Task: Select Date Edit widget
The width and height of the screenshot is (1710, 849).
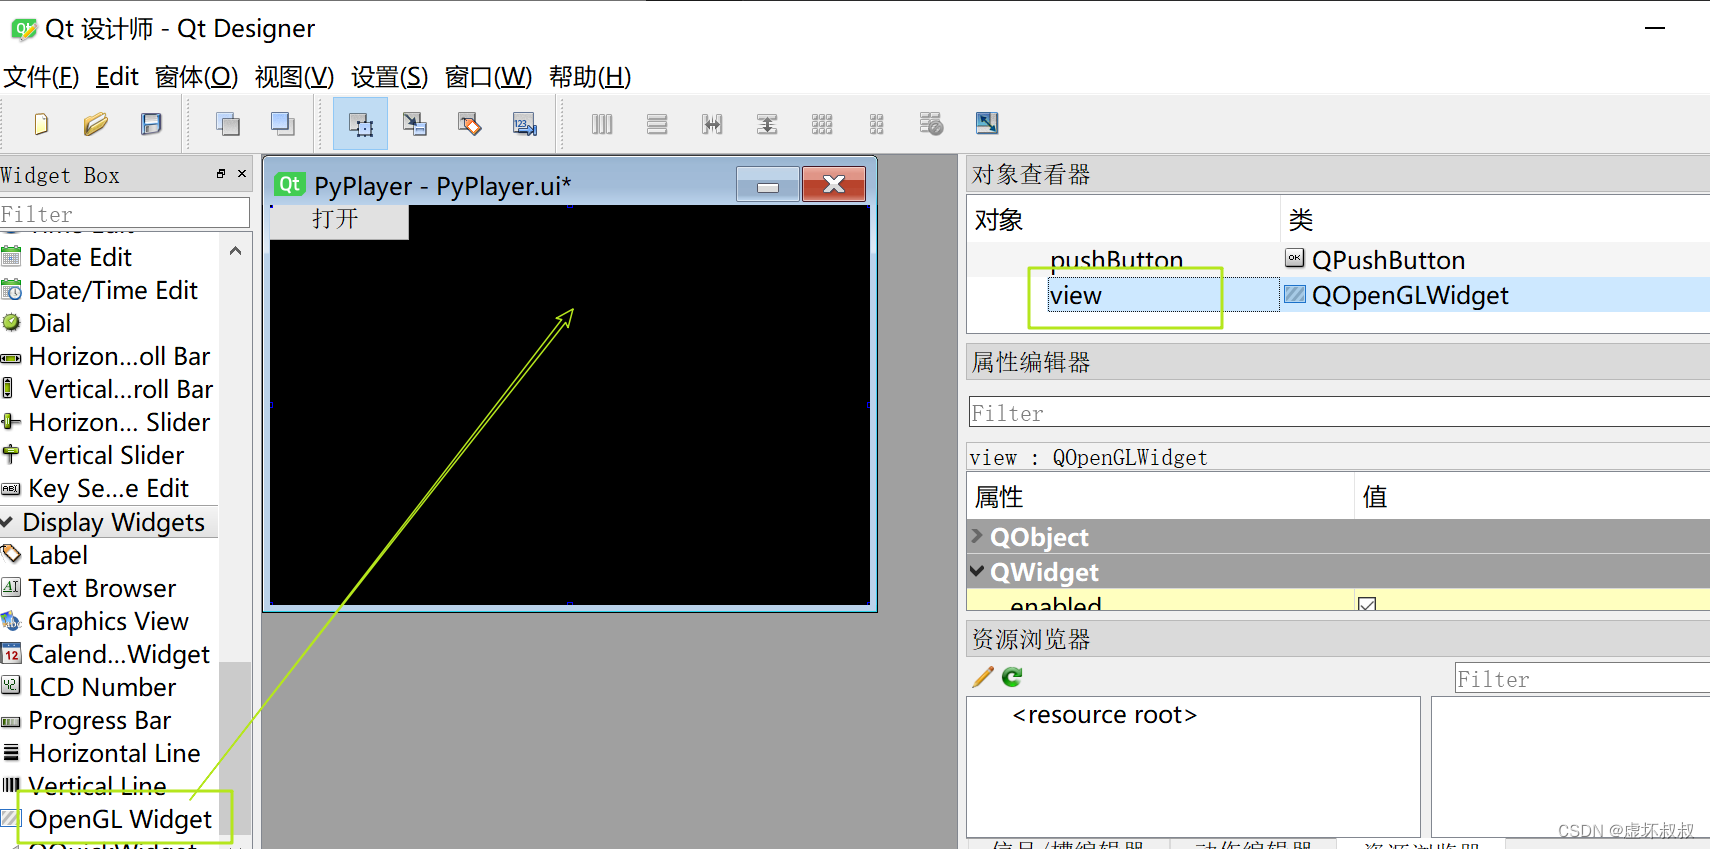Action: pyautogui.click(x=80, y=257)
